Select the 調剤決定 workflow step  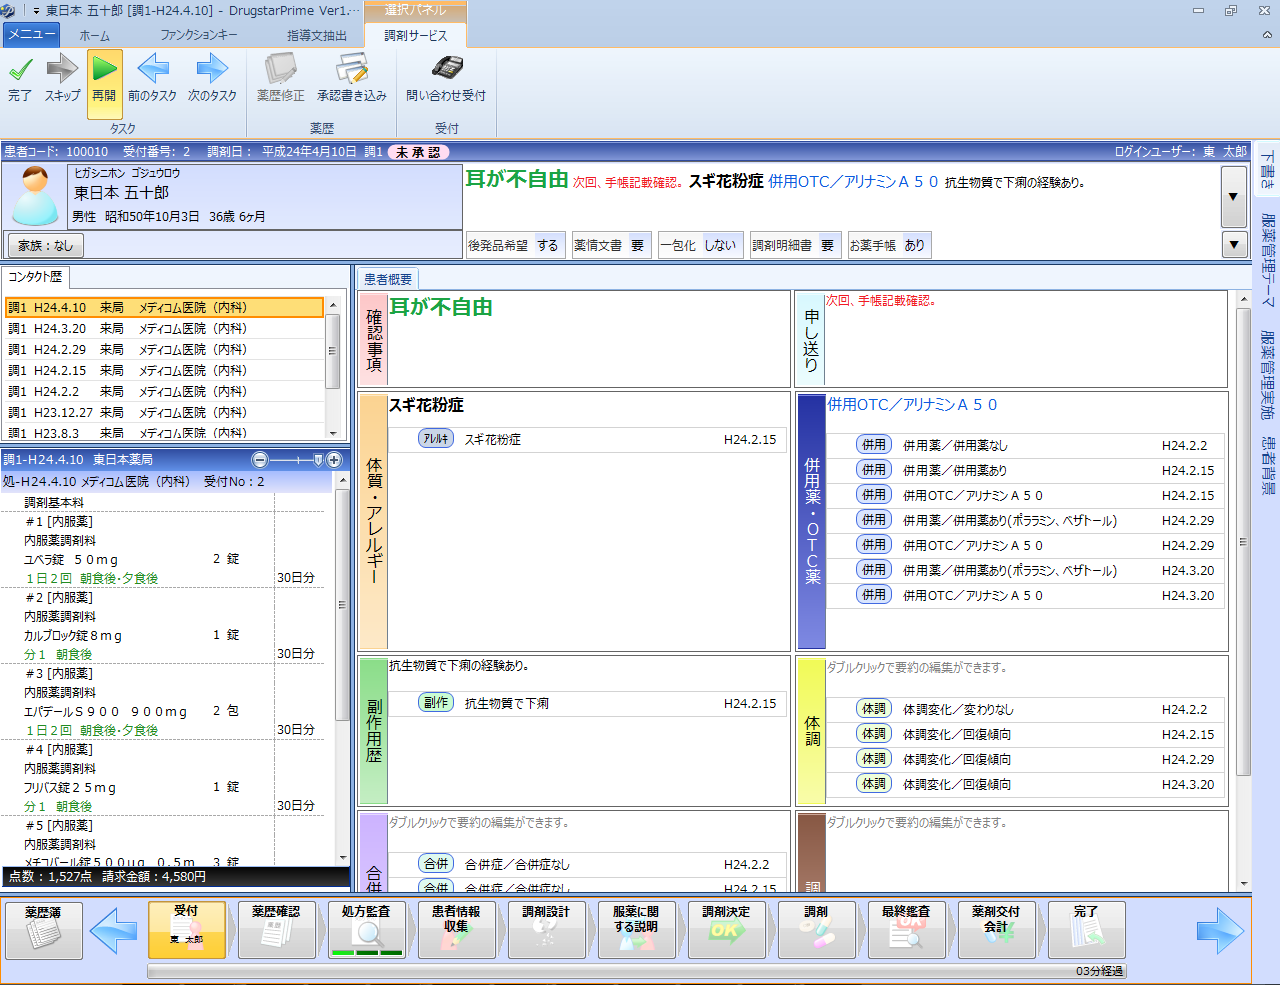pyautogui.click(x=726, y=930)
